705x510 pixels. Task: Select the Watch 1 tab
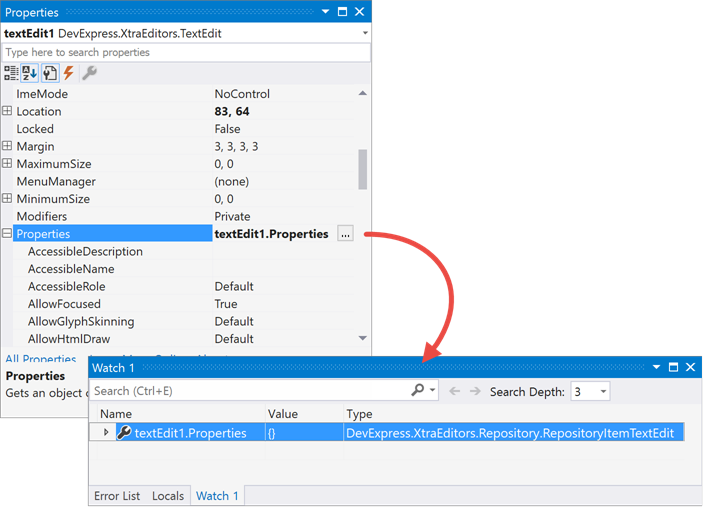pos(217,496)
